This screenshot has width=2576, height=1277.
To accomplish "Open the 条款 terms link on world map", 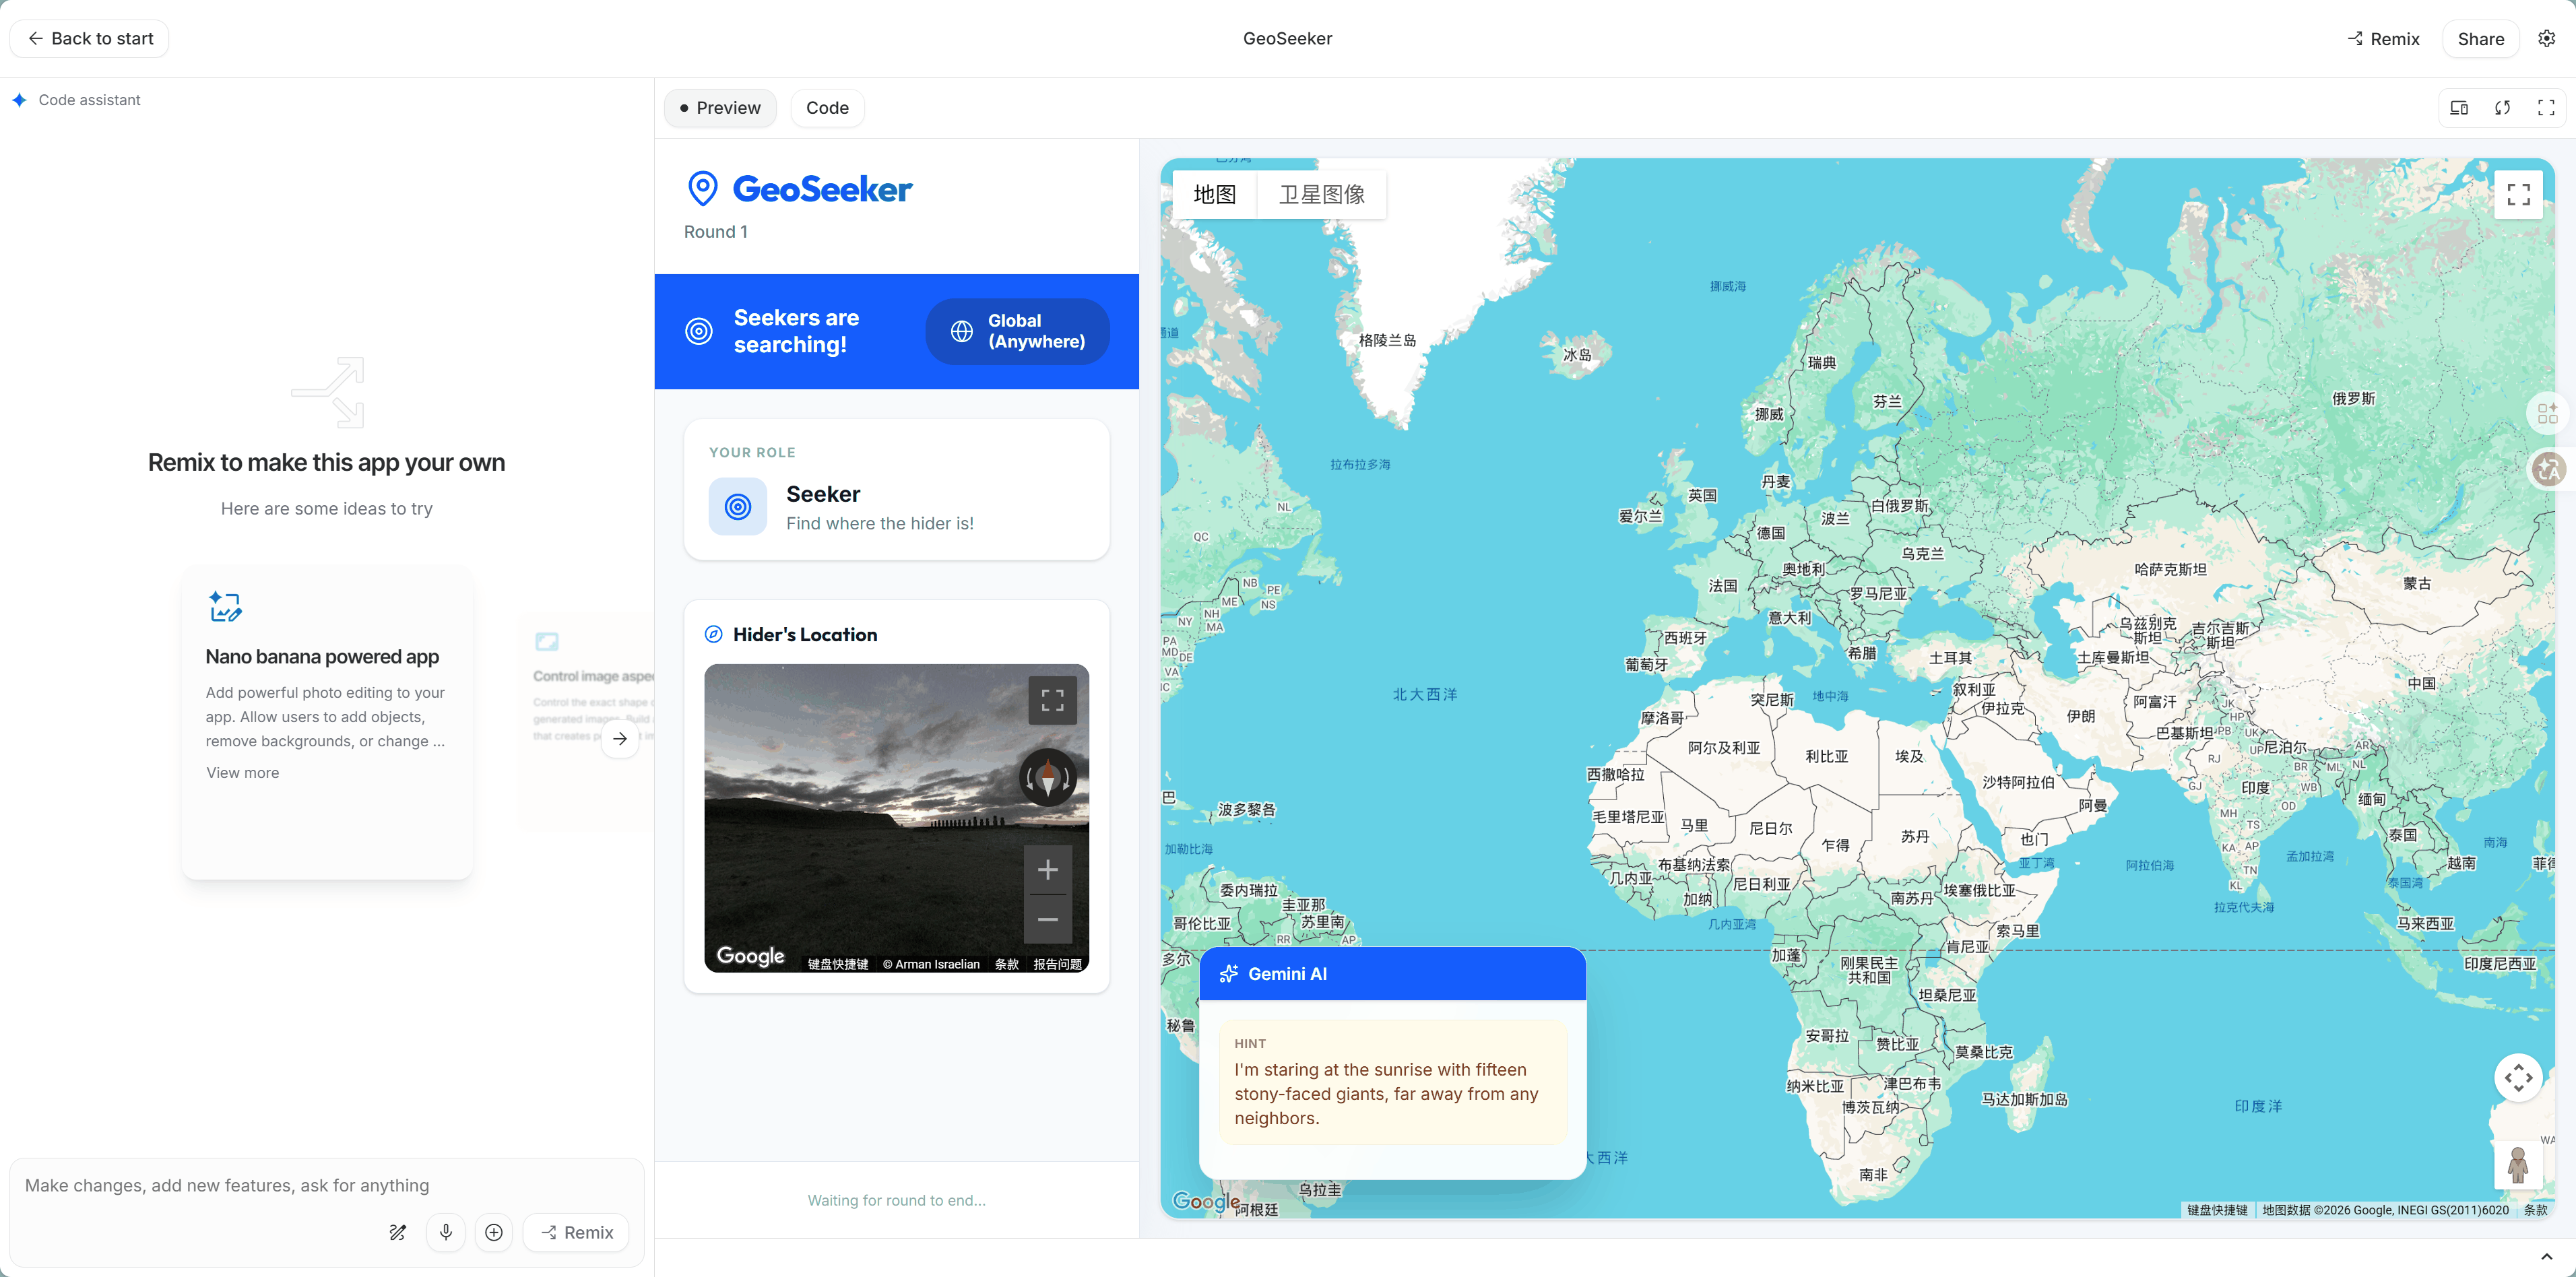I will [x=2535, y=1210].
